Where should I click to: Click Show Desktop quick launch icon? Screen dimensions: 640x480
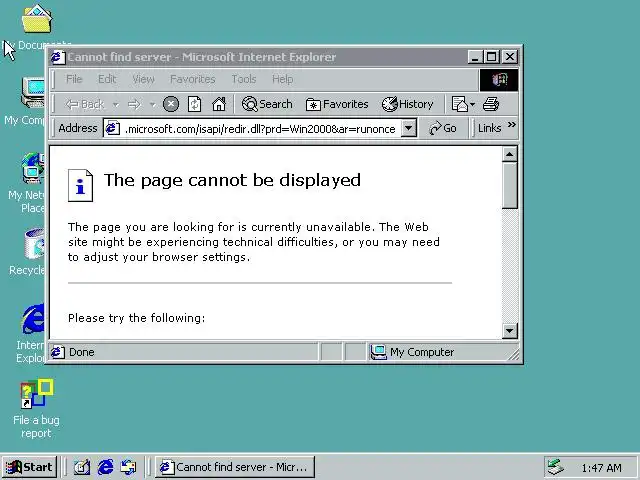tap(82, 467)
